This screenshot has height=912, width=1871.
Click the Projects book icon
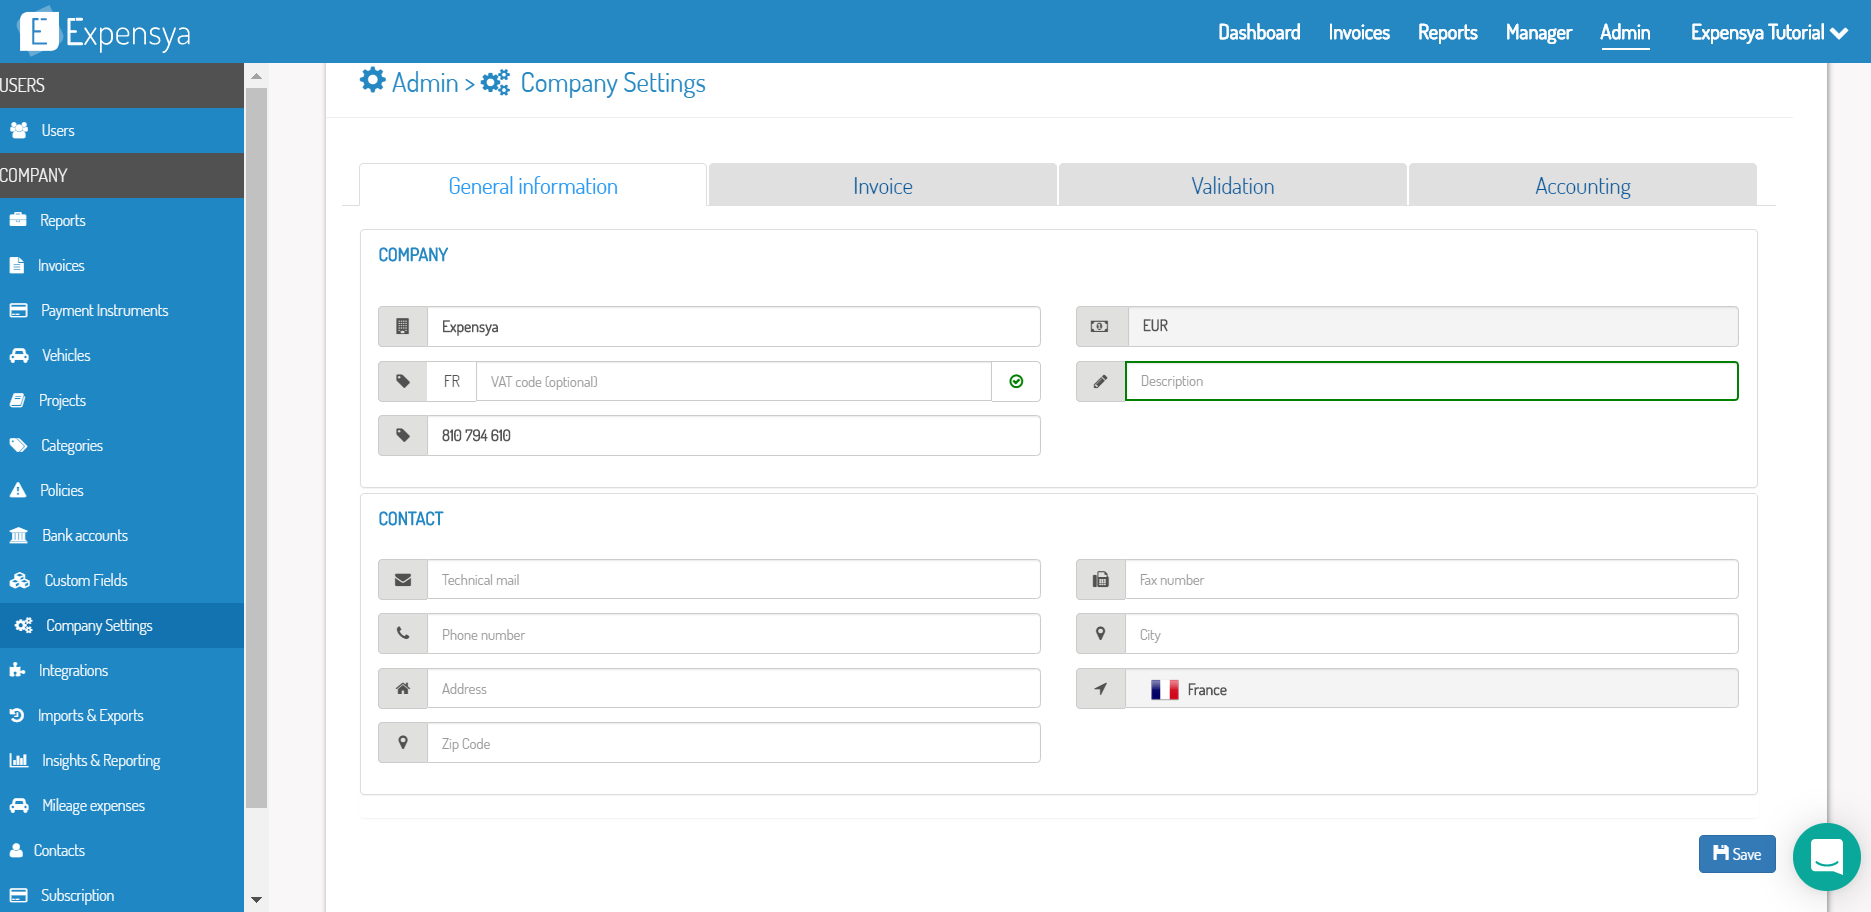click(x=17, y=400)
